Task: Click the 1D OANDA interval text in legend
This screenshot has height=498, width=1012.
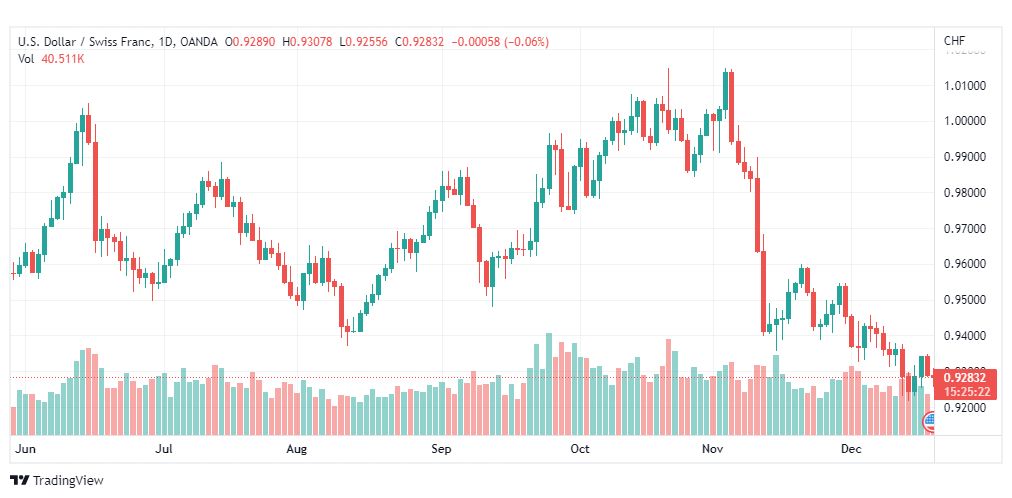Action: coord(188,42)
